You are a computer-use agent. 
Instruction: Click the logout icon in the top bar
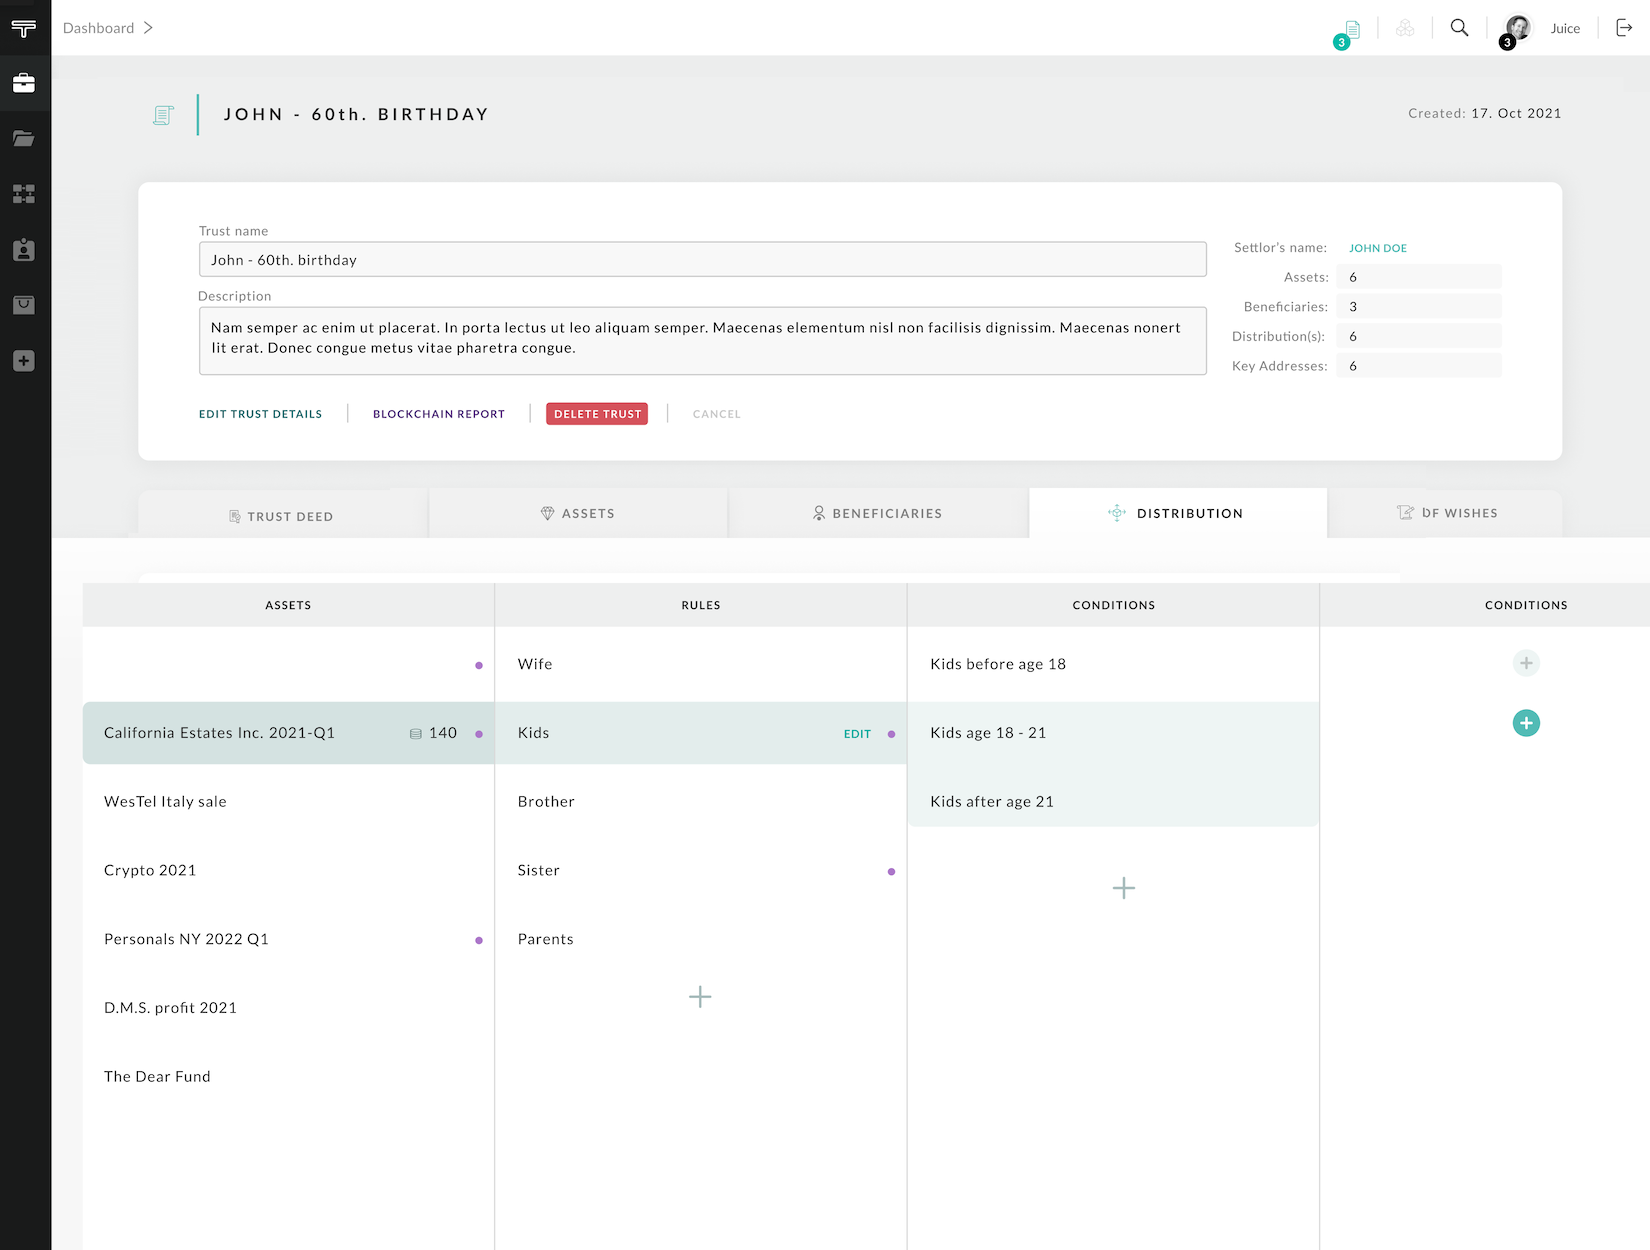tap(1624, 28)
